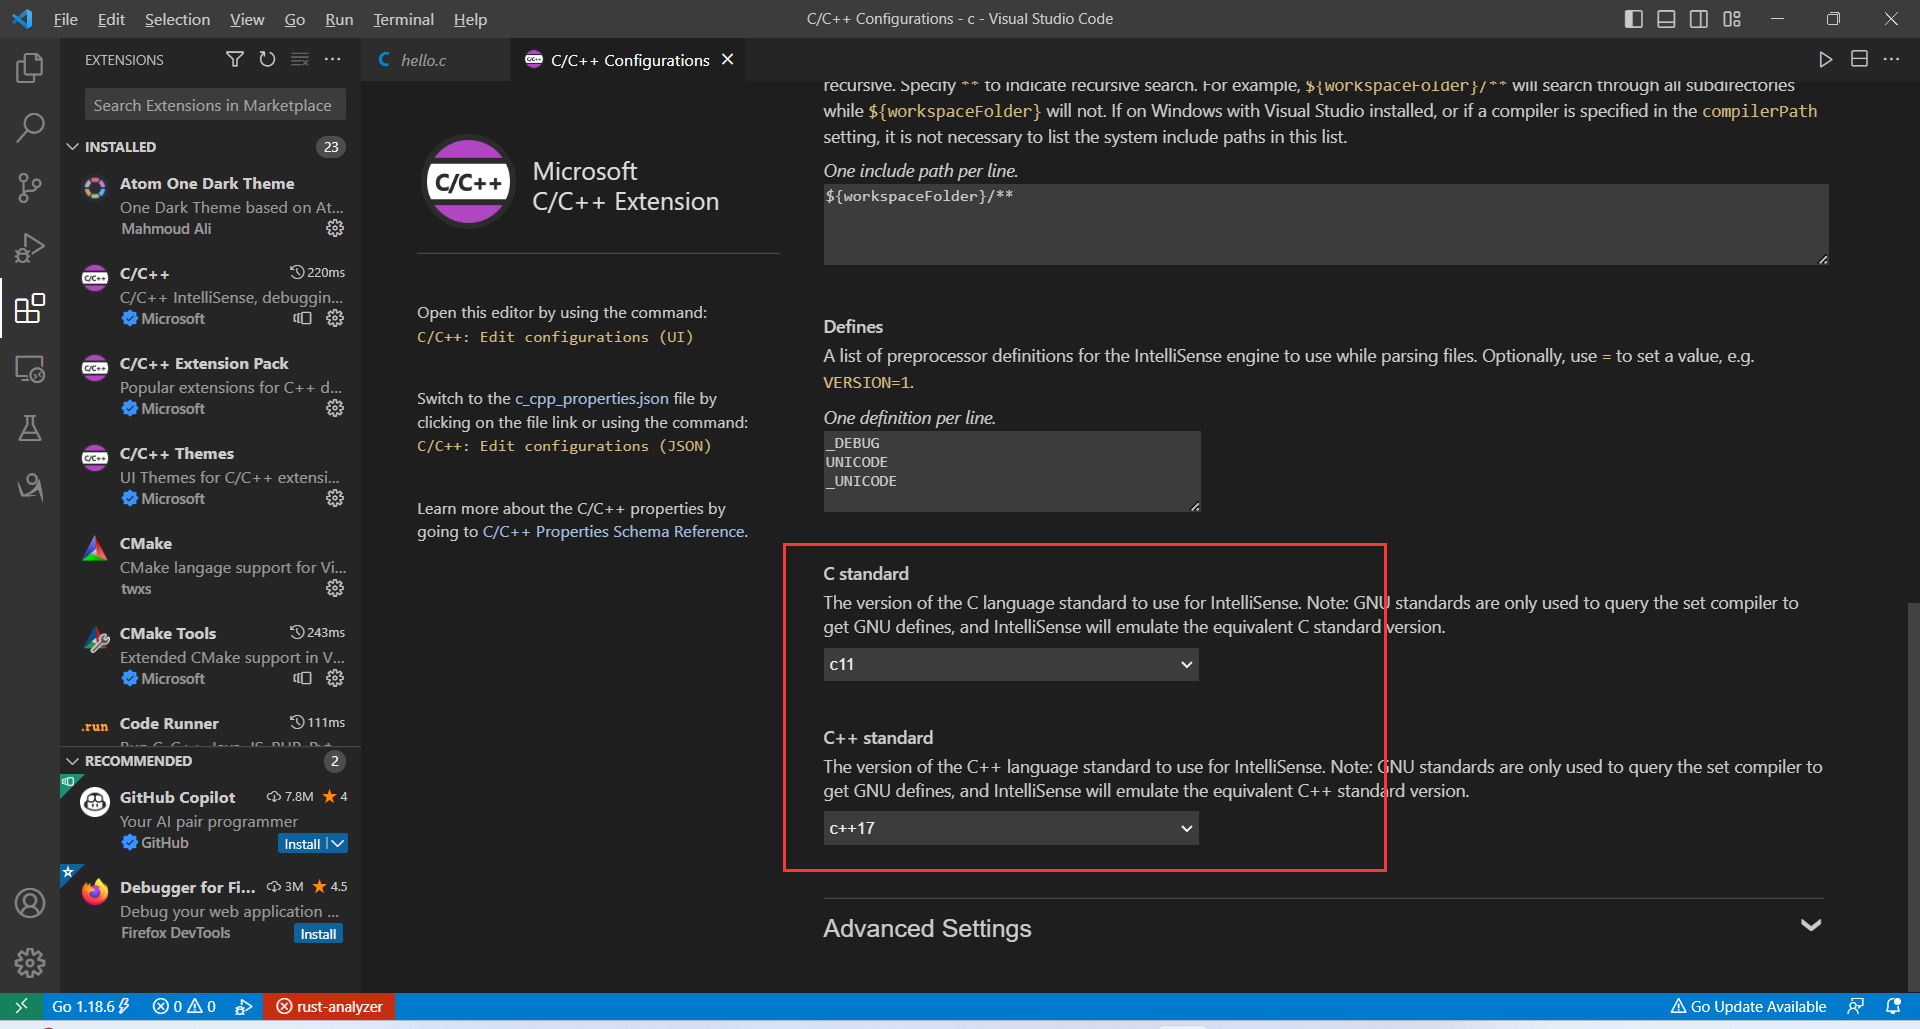Screen dimensions: 1920x1029
Task: Open the C/C++ Properties Schema Reference link
Action: click(614, 532)
